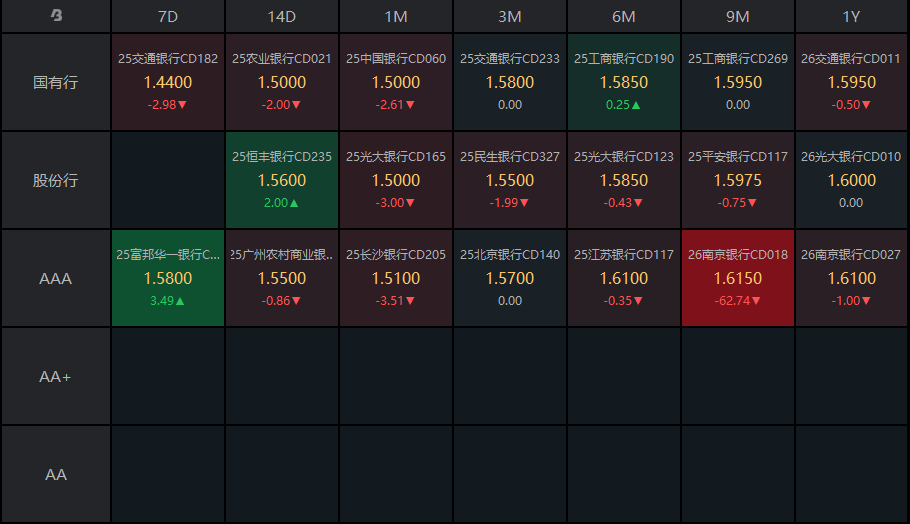Click the 25平安银行CD117 quote cell
910x524 pixels.
coord(738,180)
